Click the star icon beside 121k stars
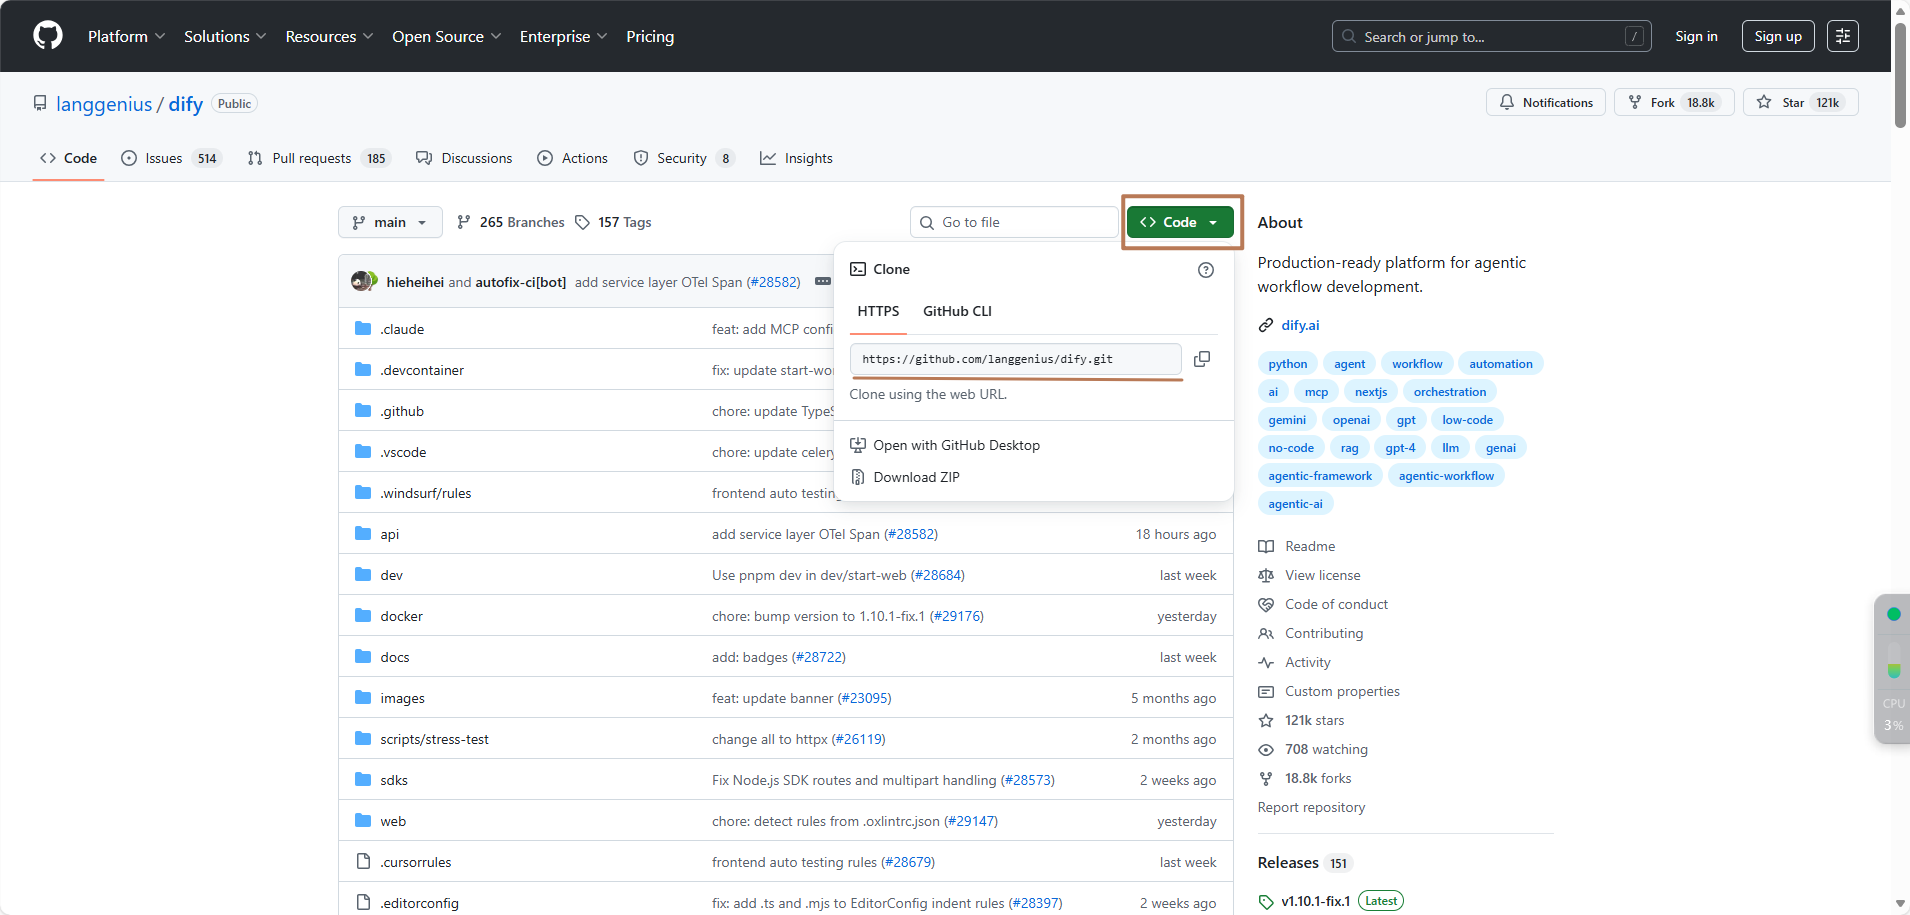The width and height of the screenshot is (1910, 915). point(1266,720)
